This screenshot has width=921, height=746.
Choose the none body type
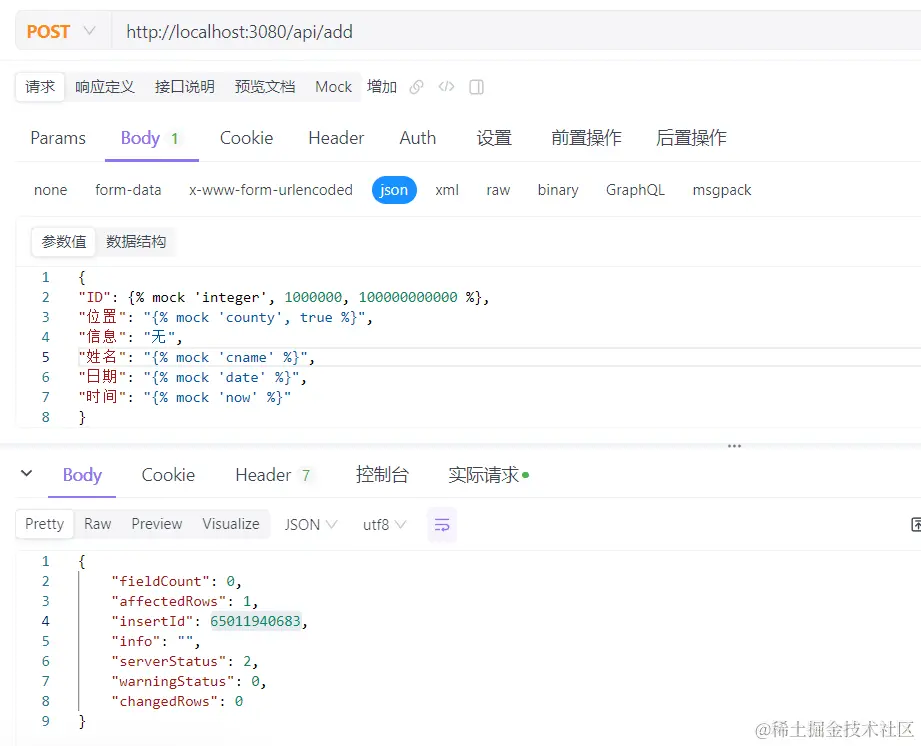(51, 190)
